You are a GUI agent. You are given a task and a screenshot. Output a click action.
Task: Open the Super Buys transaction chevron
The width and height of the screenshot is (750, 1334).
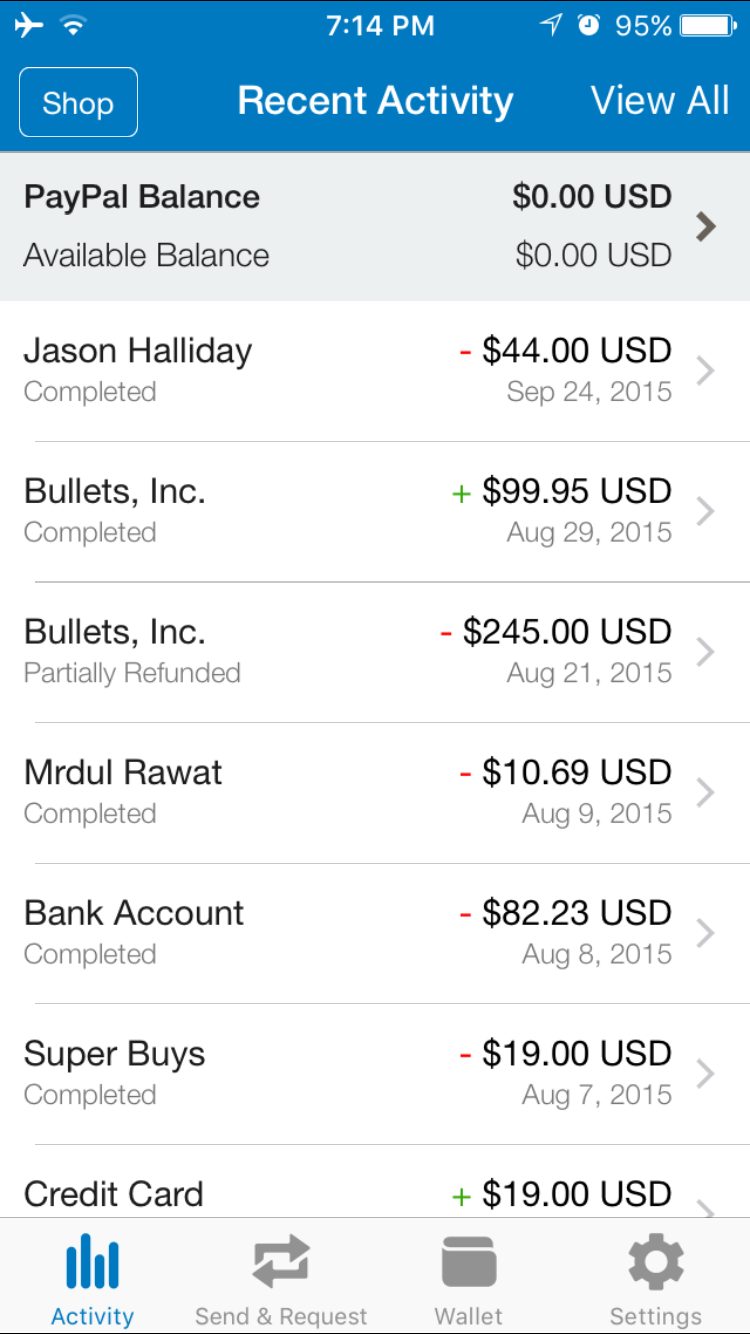pyautogui.click(x=706, y=1074)
